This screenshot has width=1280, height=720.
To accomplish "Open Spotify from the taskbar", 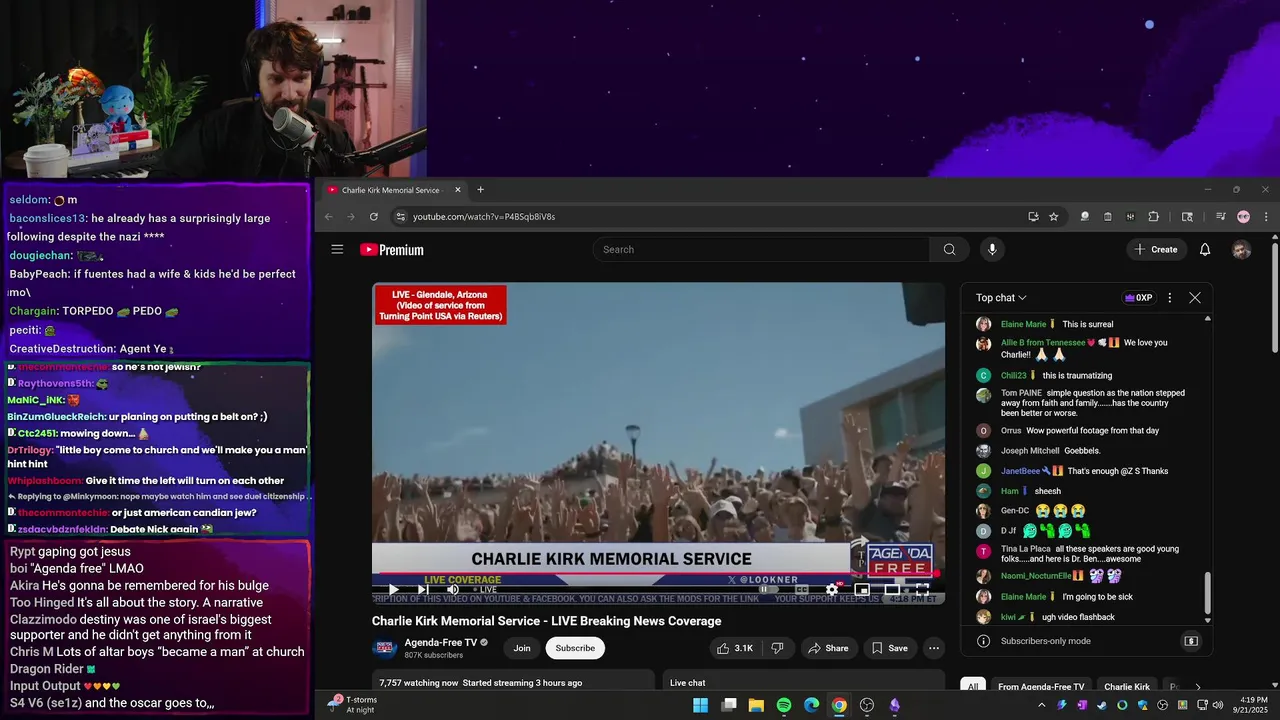I will [784, 705].
